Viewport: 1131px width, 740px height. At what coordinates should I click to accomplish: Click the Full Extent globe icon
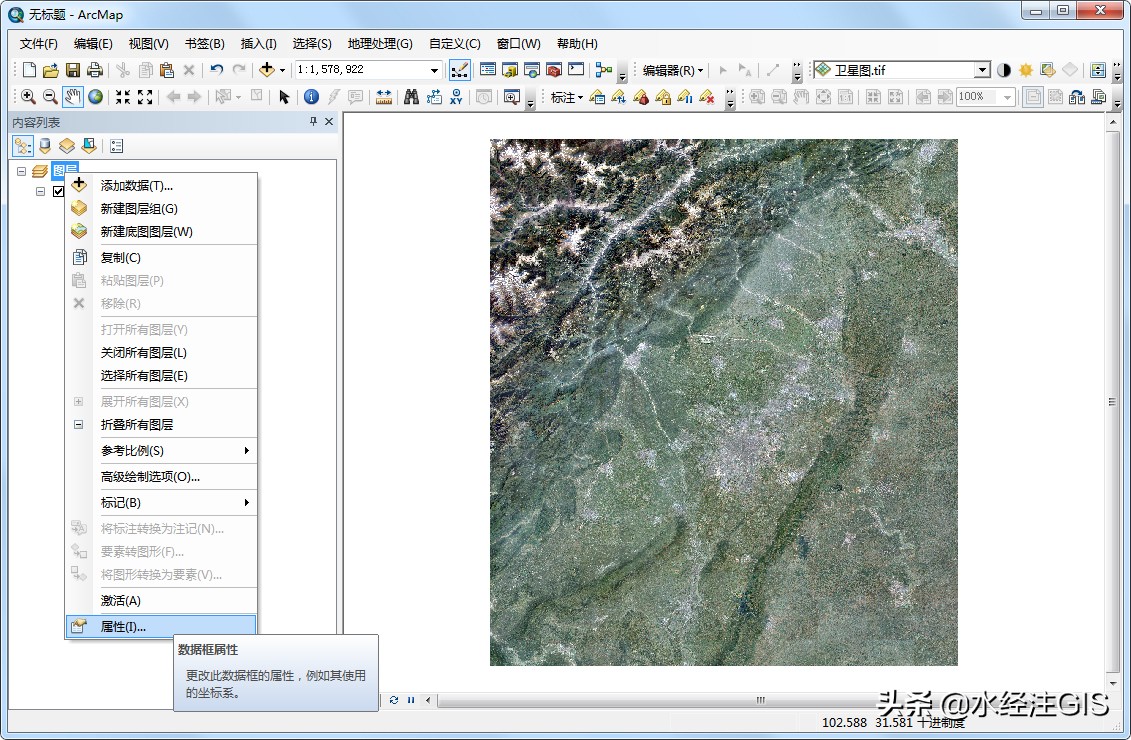tap(95, 97)
